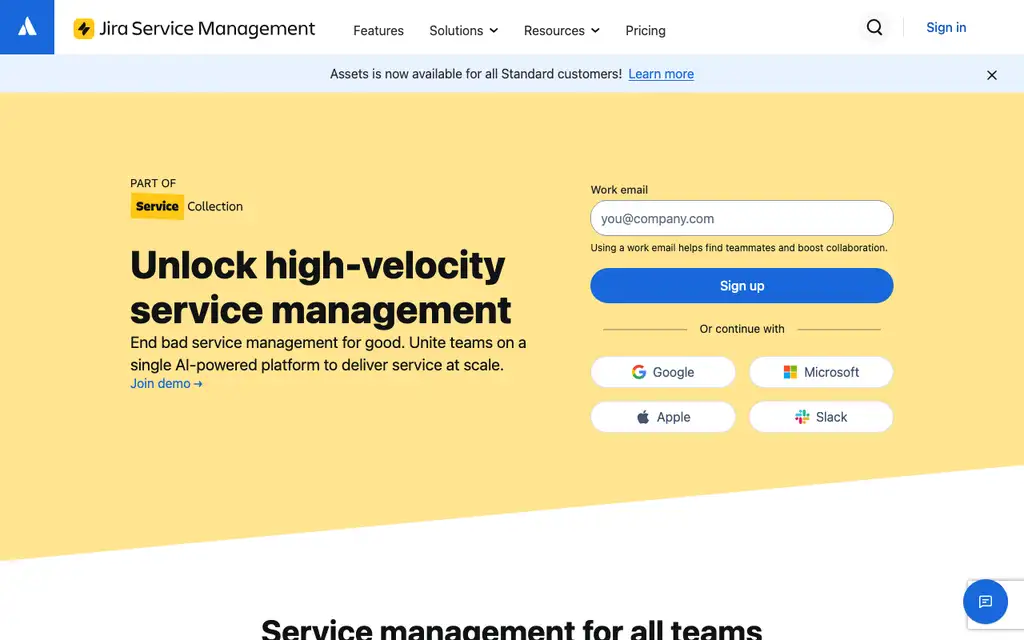The image size is (1024, 640).
Task: Click the 'Work email' label
Action: click(619, 190)
